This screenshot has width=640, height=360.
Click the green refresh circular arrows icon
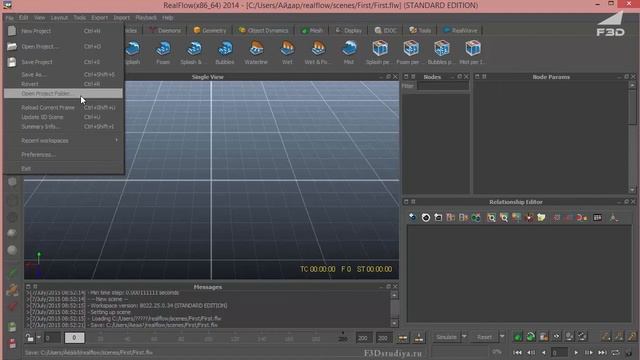point(531,337)
